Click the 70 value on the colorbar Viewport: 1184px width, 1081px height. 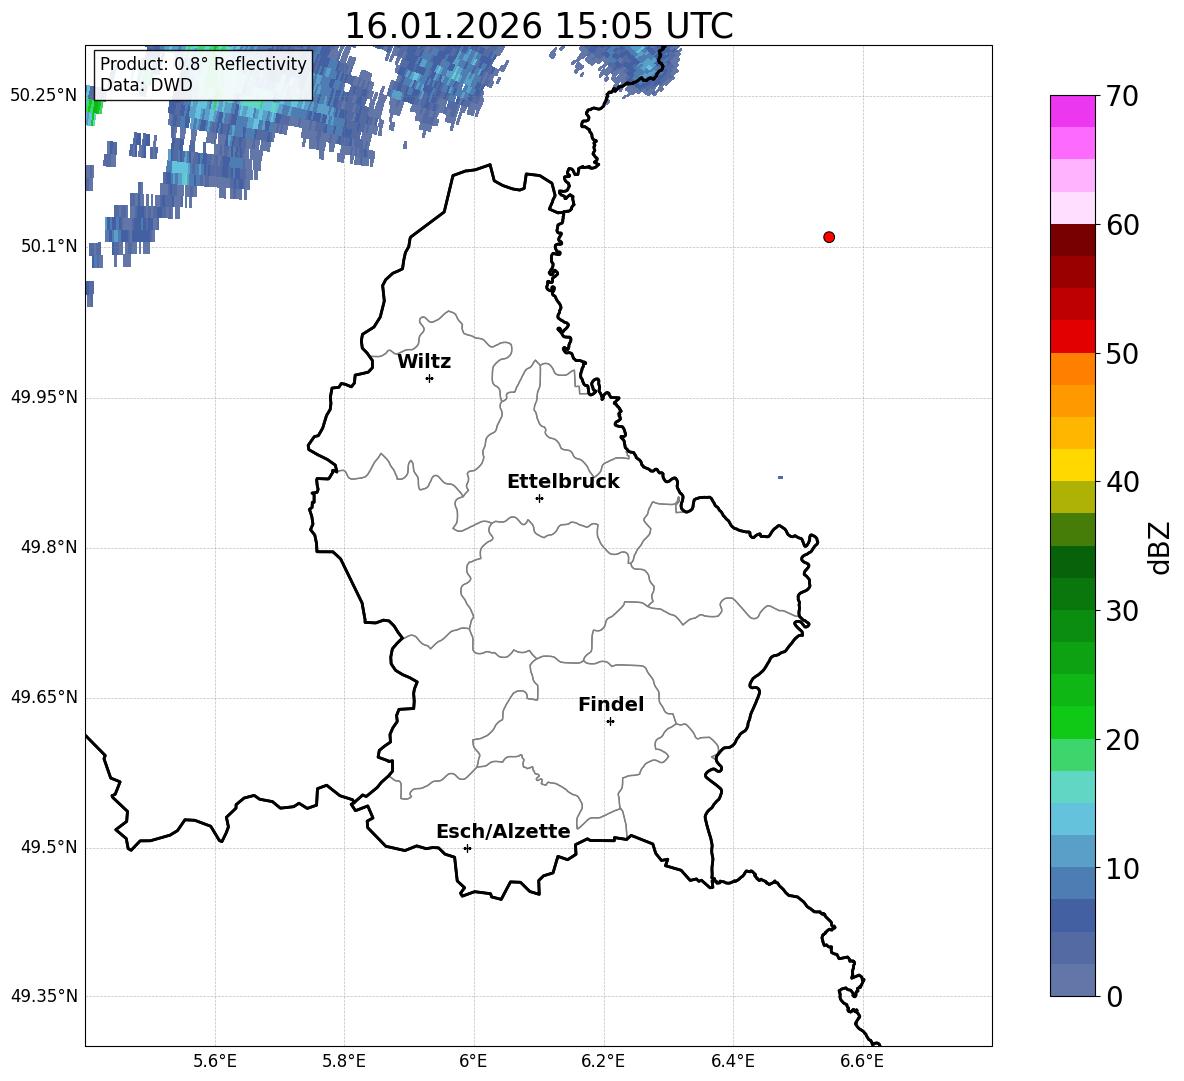pyautogui.click(x=1122, y=97)
